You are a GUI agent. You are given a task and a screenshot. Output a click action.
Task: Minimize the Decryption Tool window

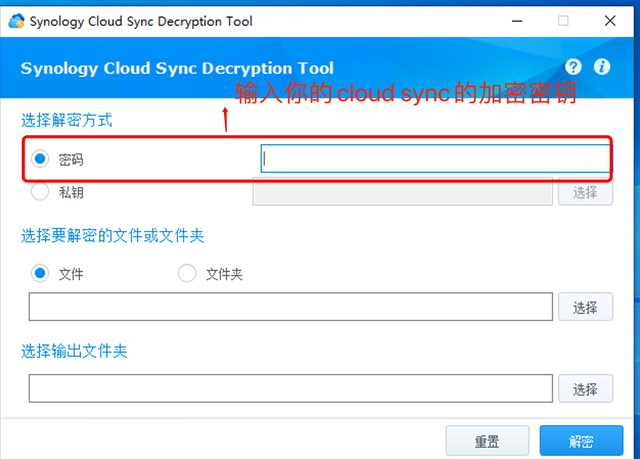[x=517, y=21]
